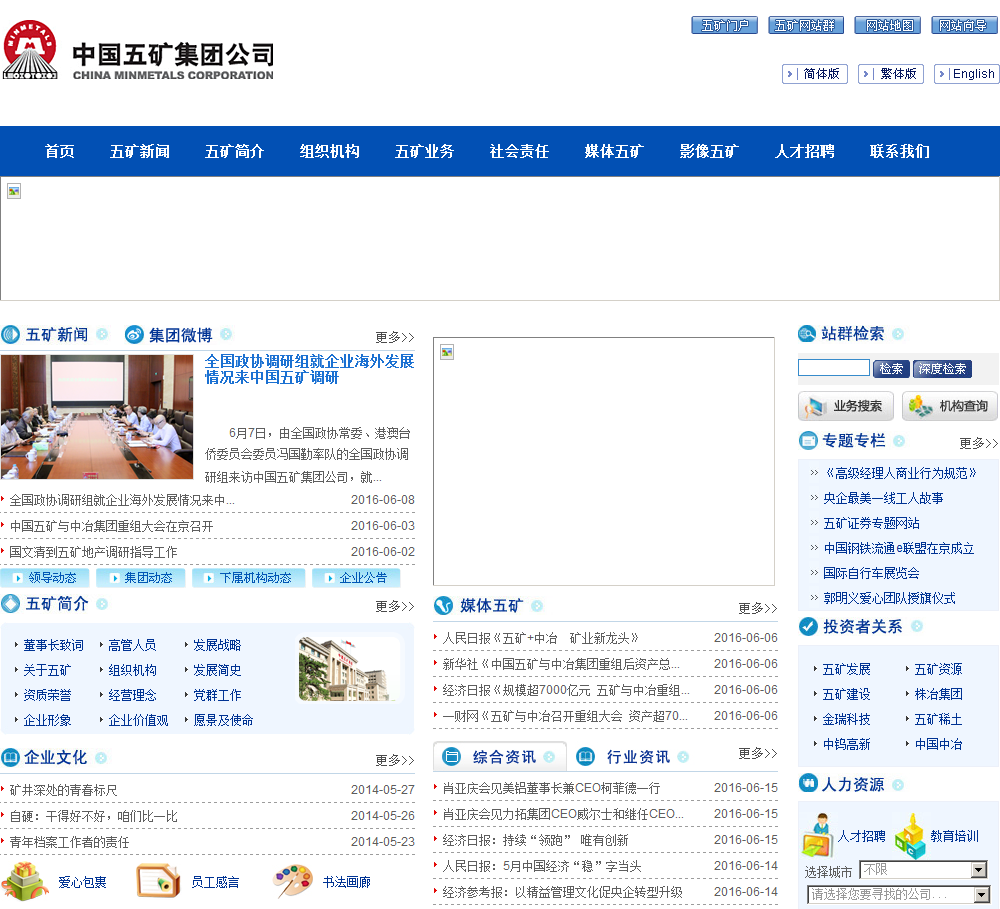Open the 下属机构动态 category

249,578
